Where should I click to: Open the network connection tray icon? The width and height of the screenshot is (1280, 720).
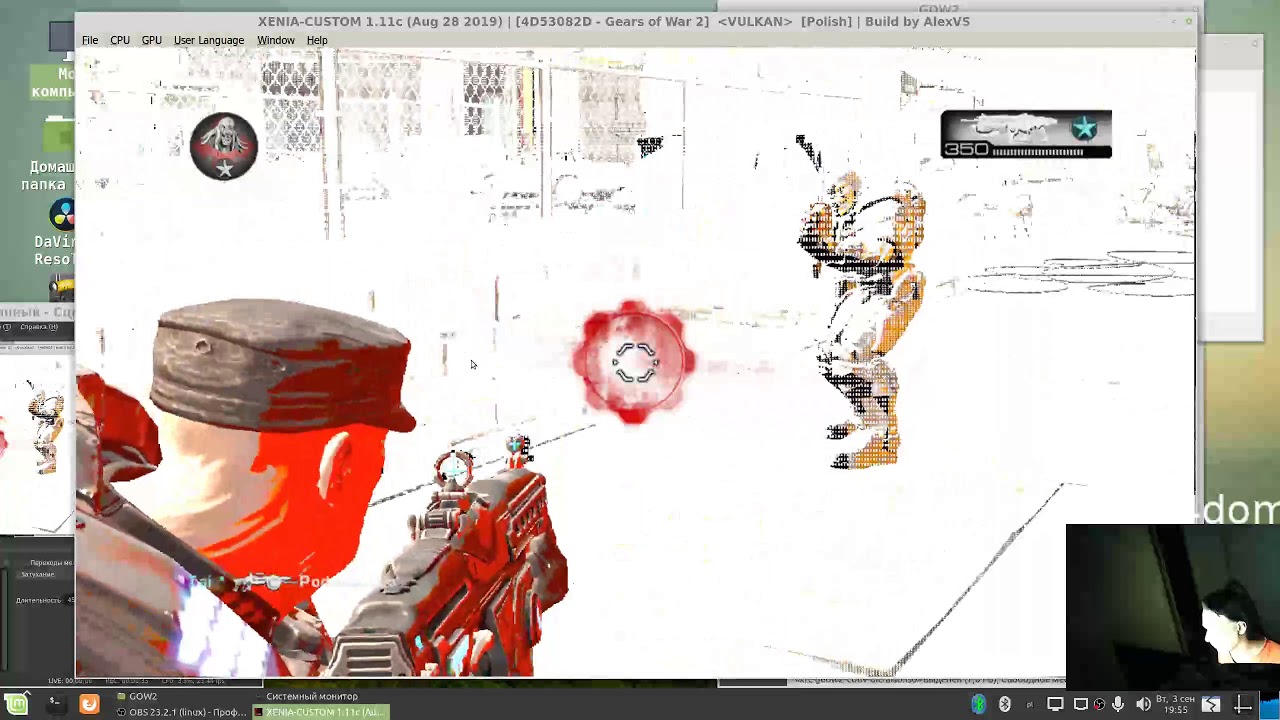pyautogui.click(x=1080, y=704)
